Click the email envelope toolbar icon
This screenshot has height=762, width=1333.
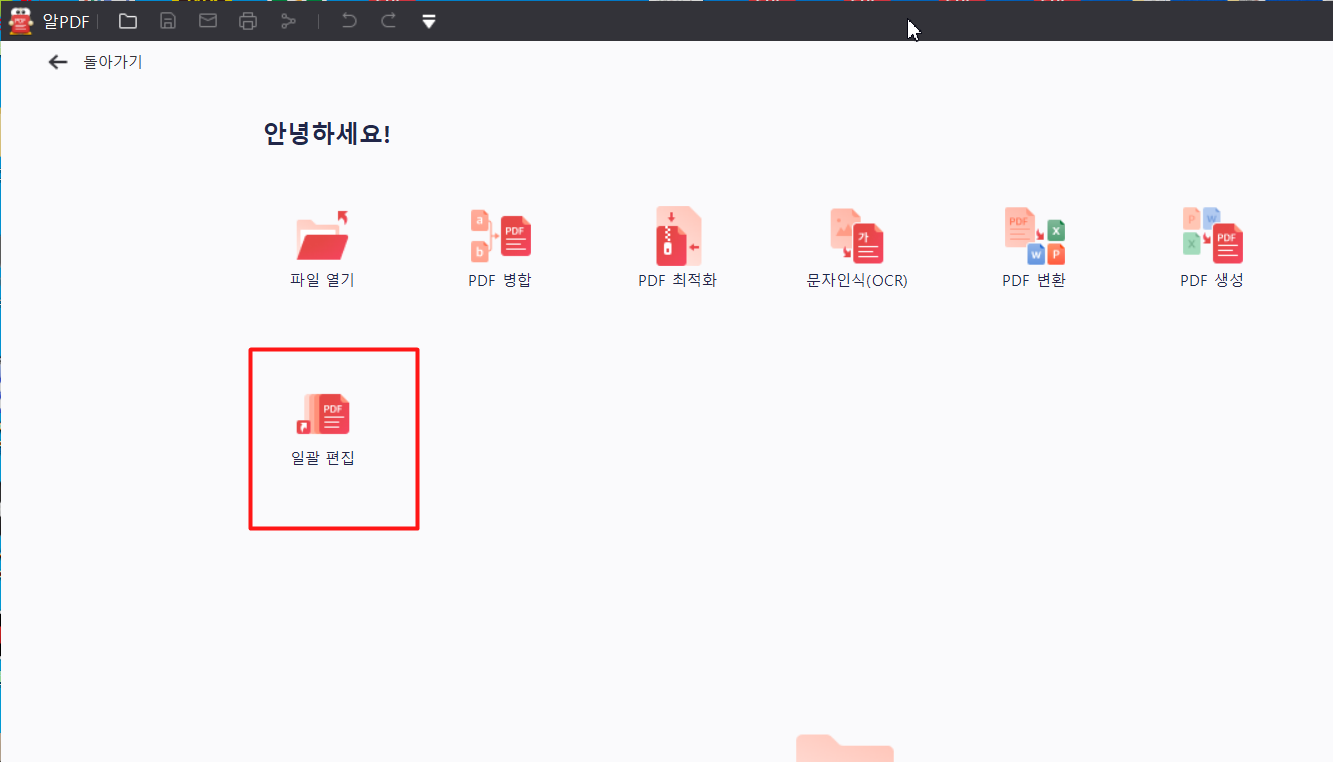208,21
